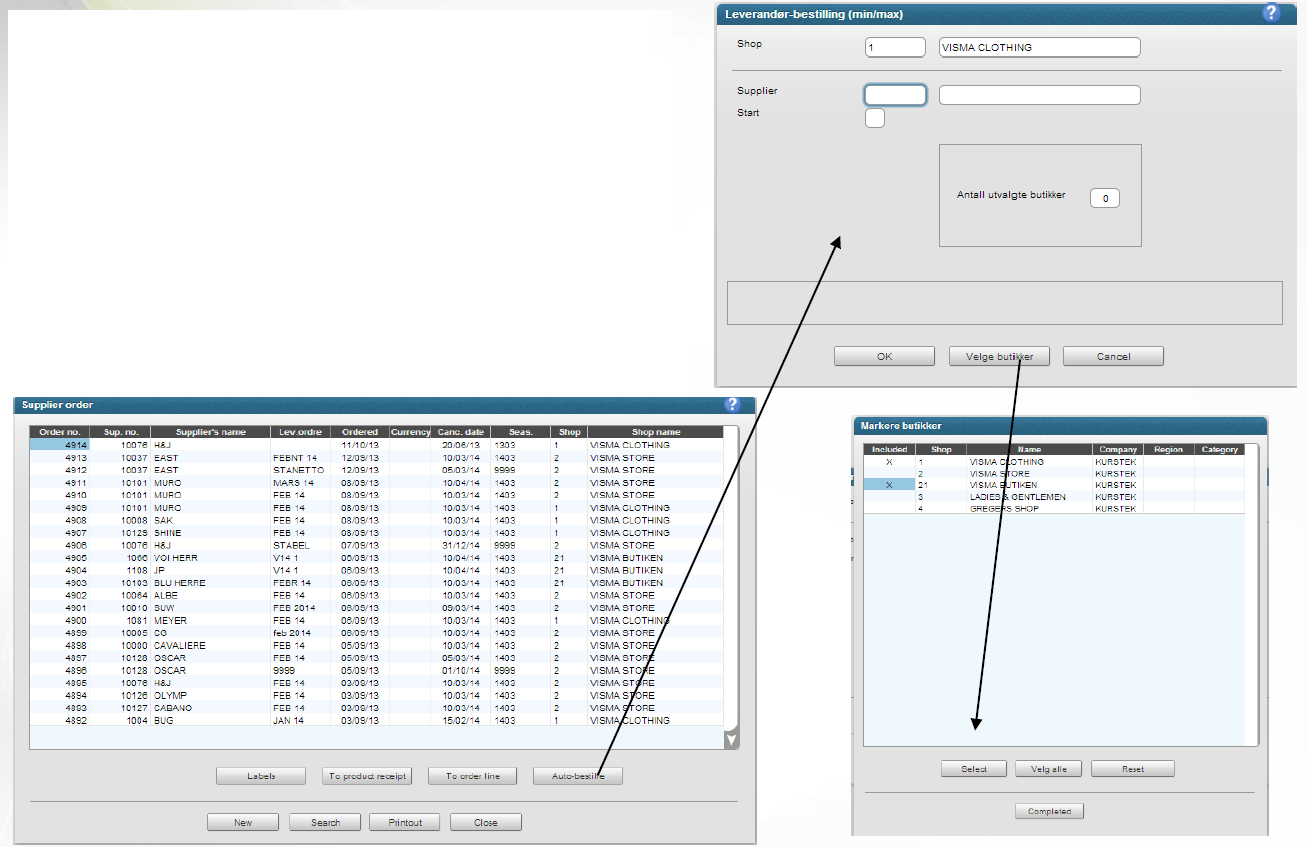Click cancel date 31/12/14
Image resolution: width=1307 pixels, height=847 pixels.
pyautogui.click(x=461, y=545)
